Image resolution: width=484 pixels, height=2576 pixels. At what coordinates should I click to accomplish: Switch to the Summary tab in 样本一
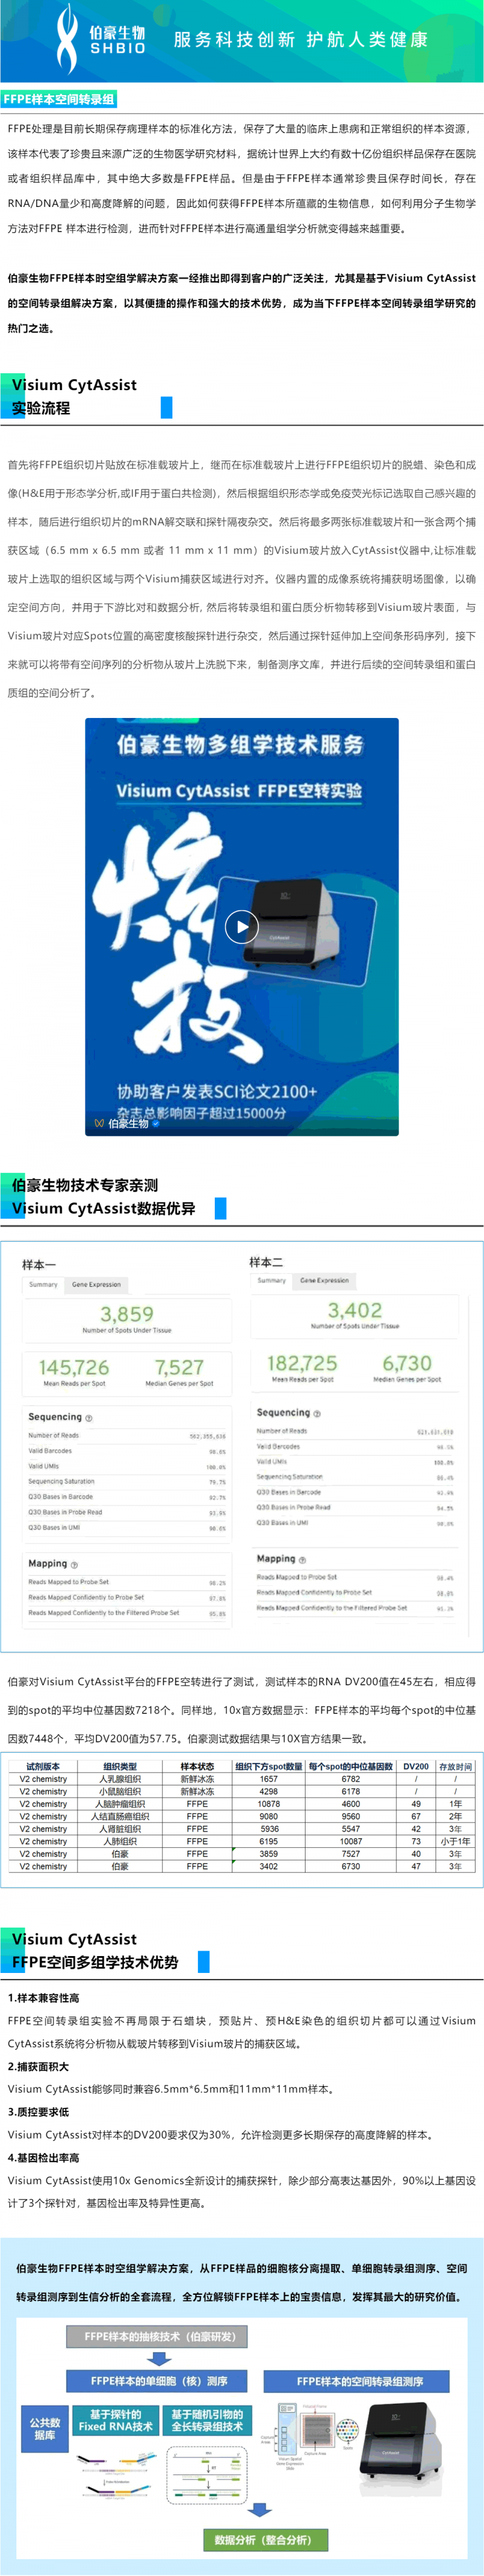(x=43, y=1284)
